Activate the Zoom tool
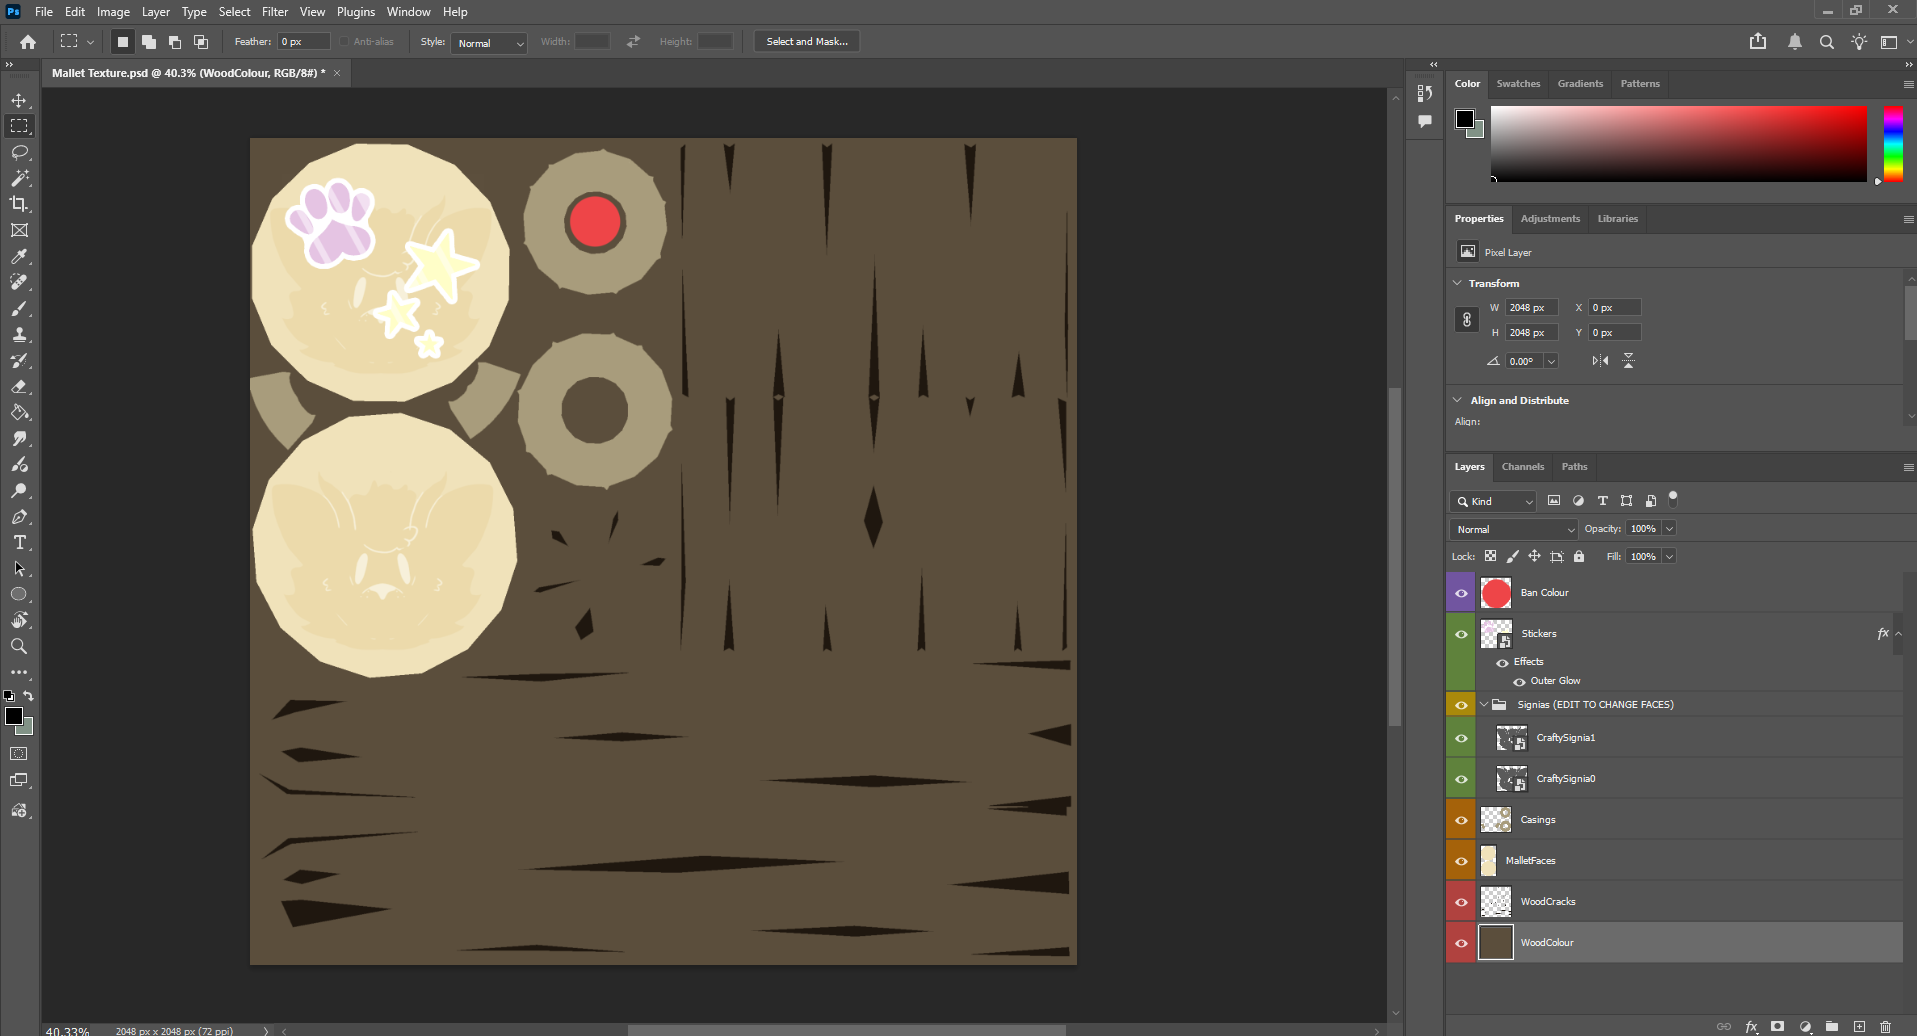The height and width of the screenshot is (1036, 1917). [19, 646]
